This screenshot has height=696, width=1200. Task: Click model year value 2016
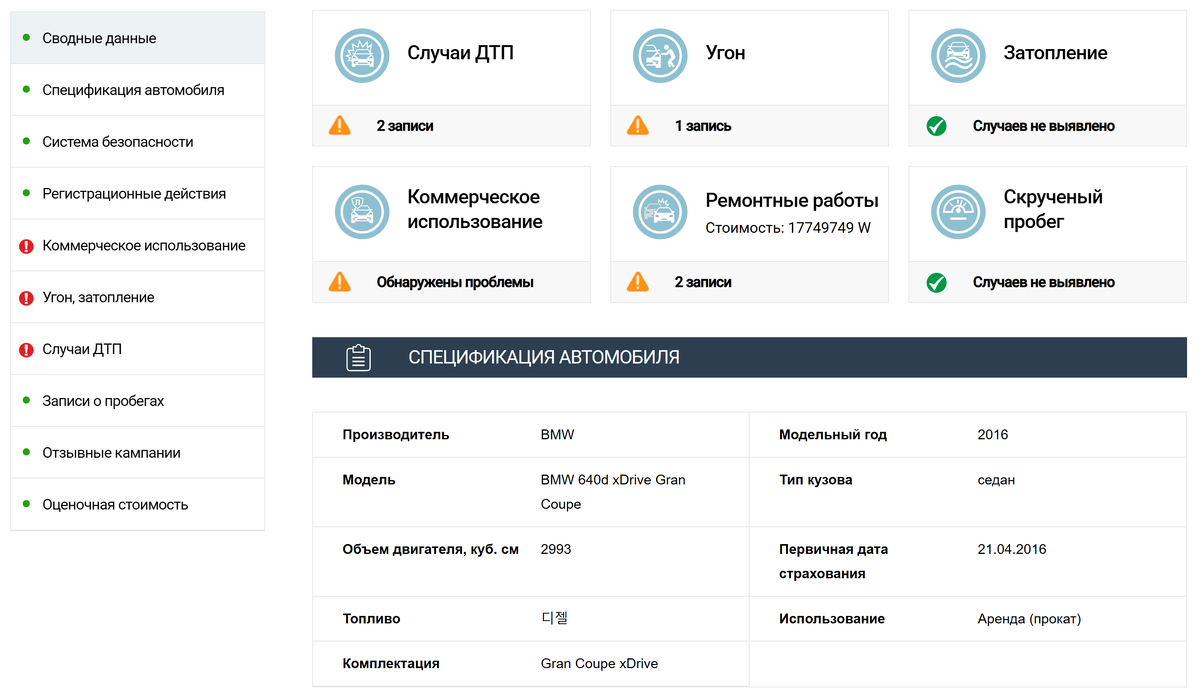(x=993, y=435)
